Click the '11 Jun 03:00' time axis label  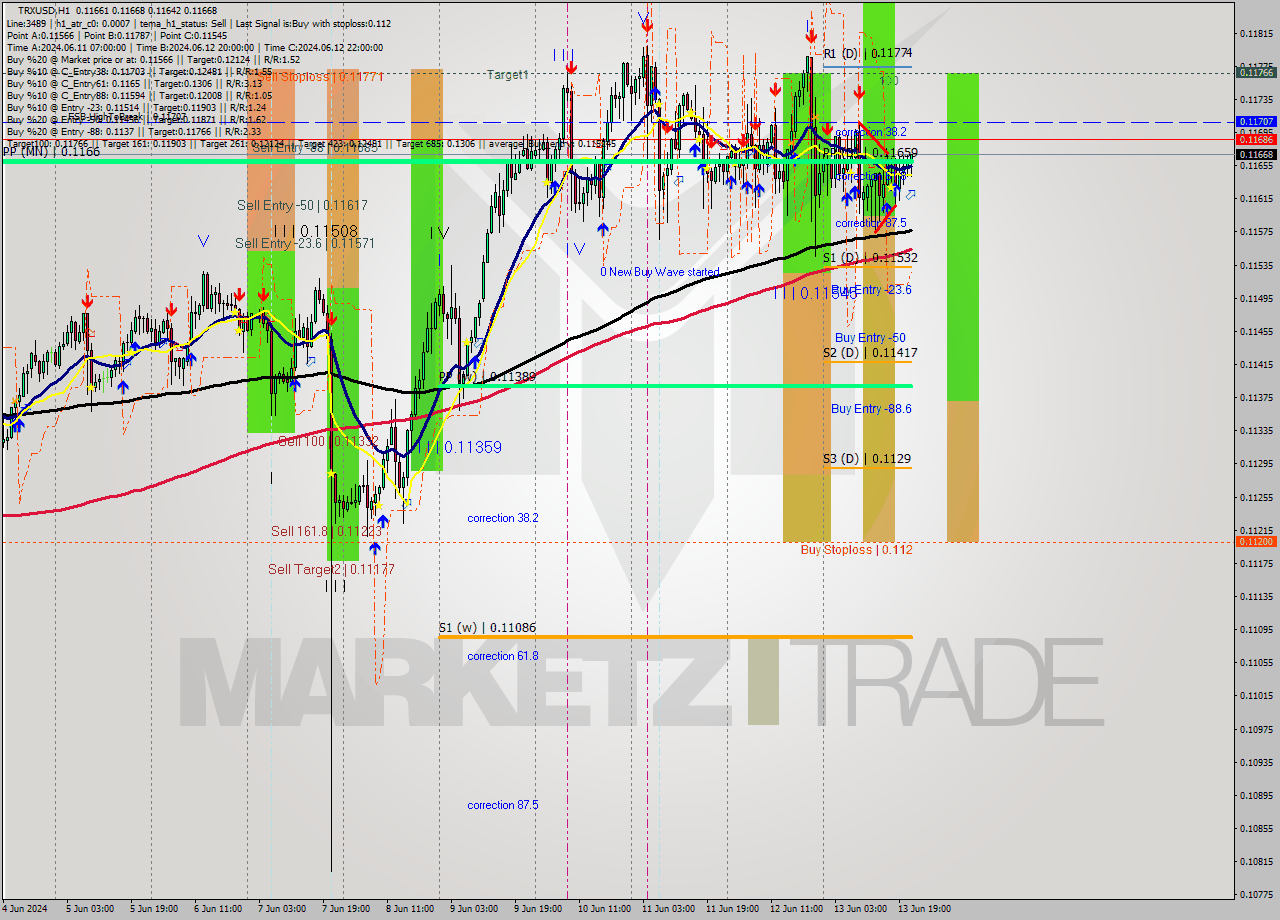click(x=668, y=909)
